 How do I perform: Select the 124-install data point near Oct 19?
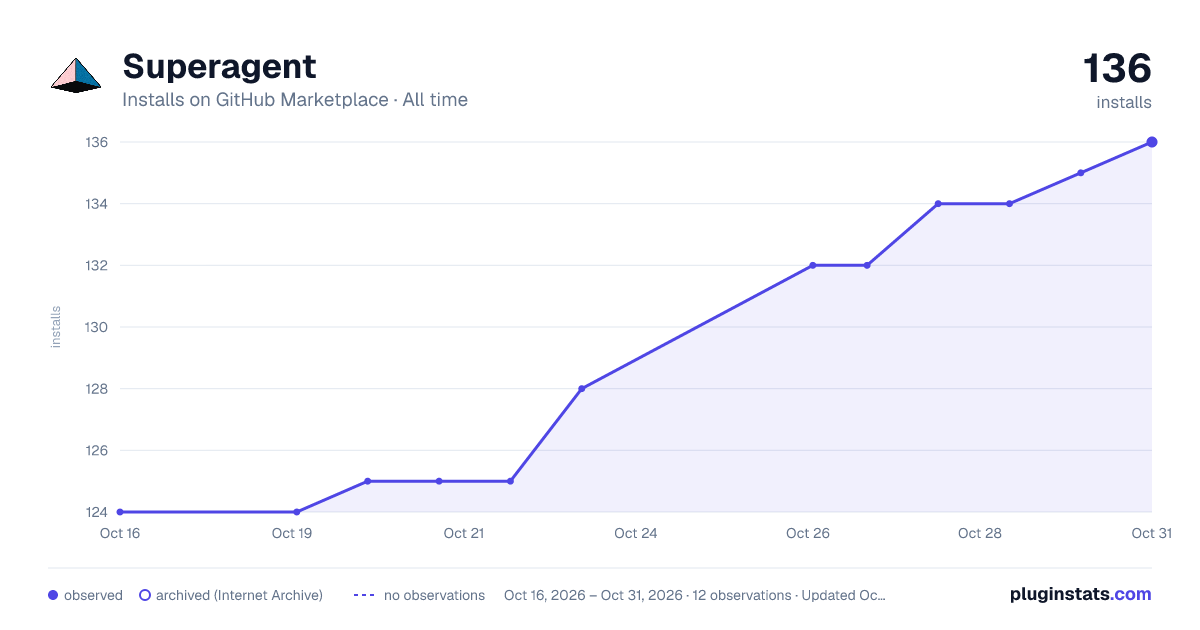(x=297, y=512)
